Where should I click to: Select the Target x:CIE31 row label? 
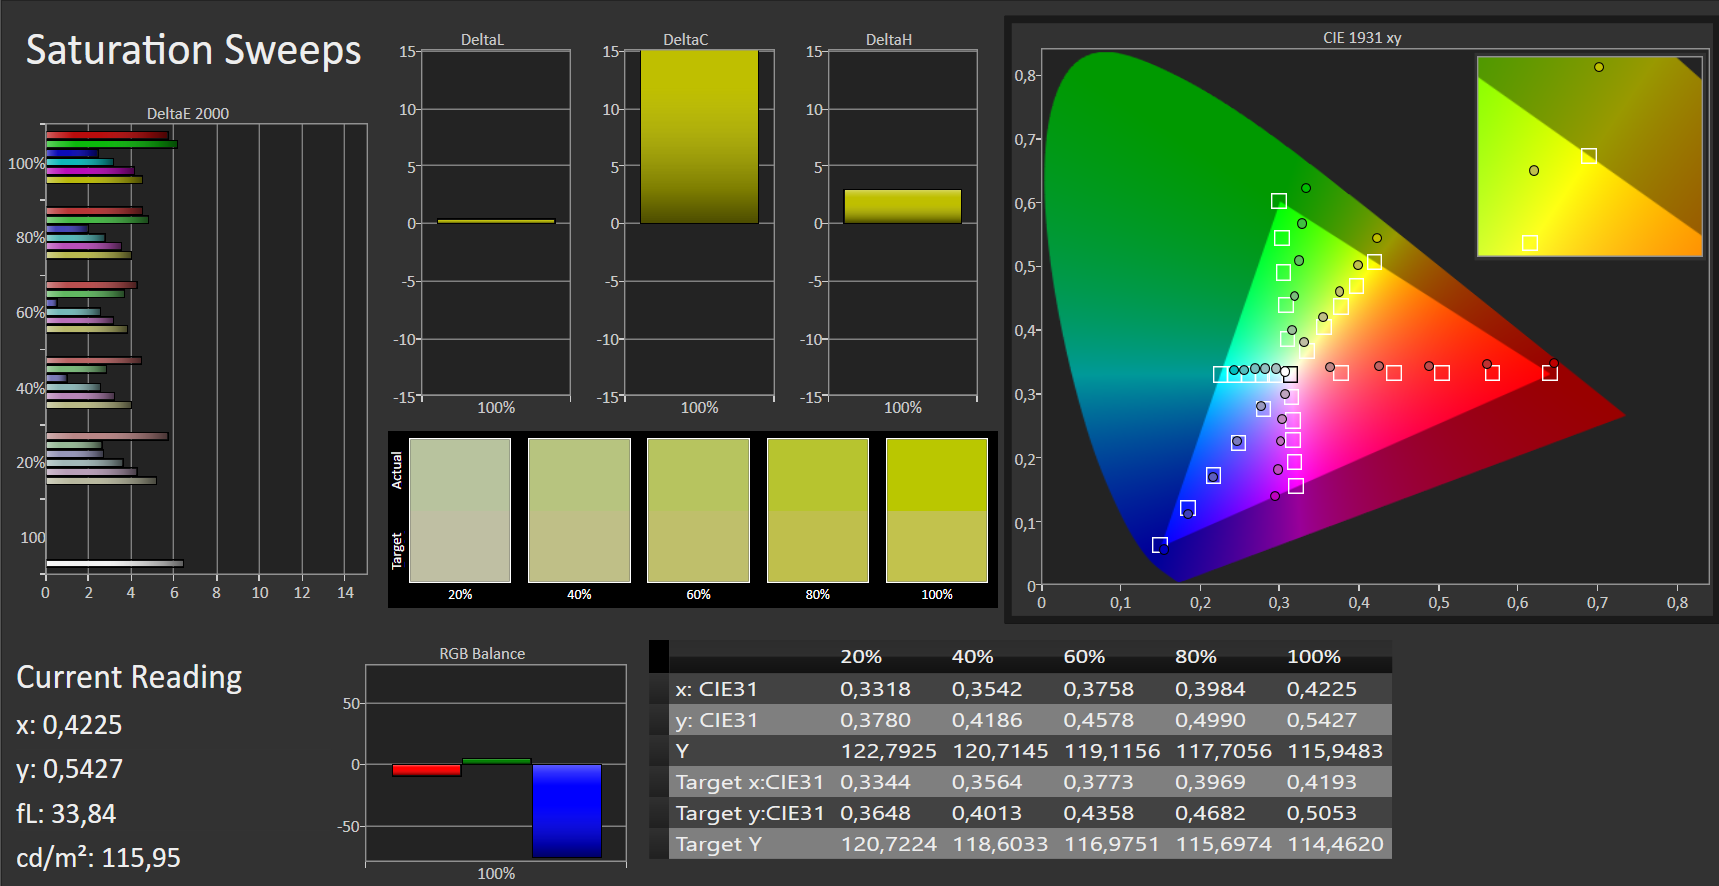[x=749, y=782]
